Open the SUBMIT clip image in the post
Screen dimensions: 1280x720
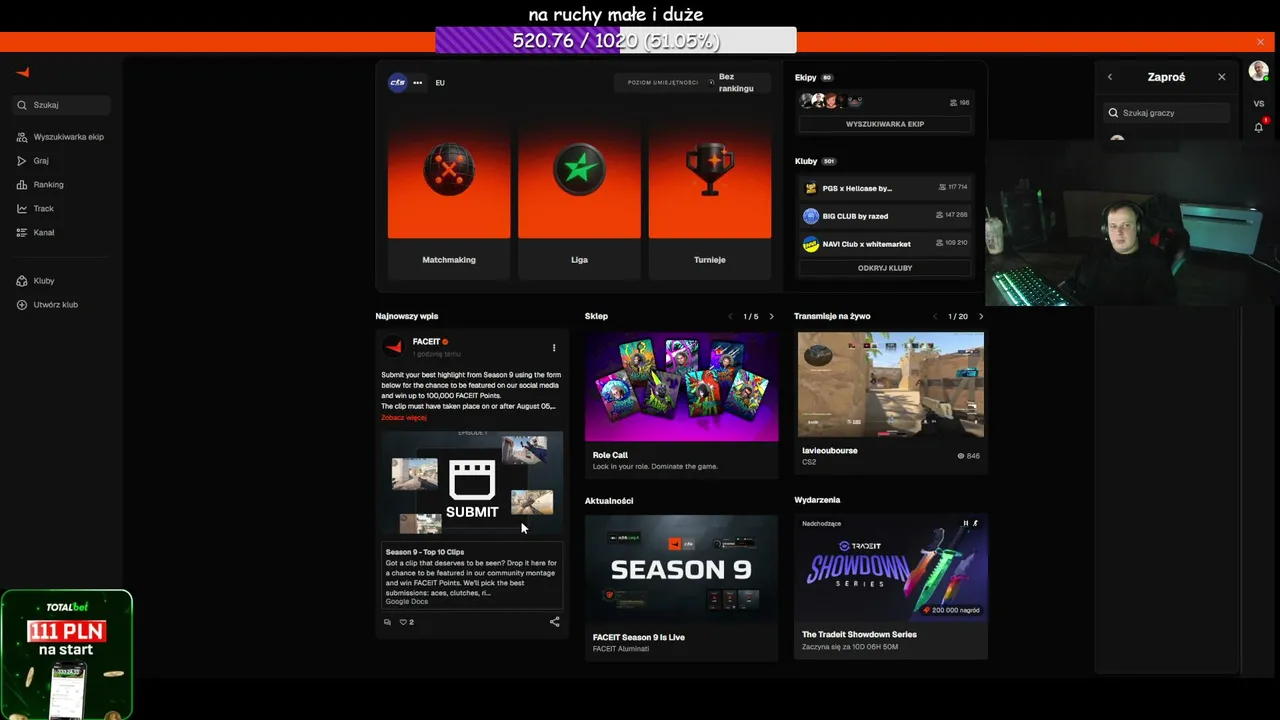472,483
